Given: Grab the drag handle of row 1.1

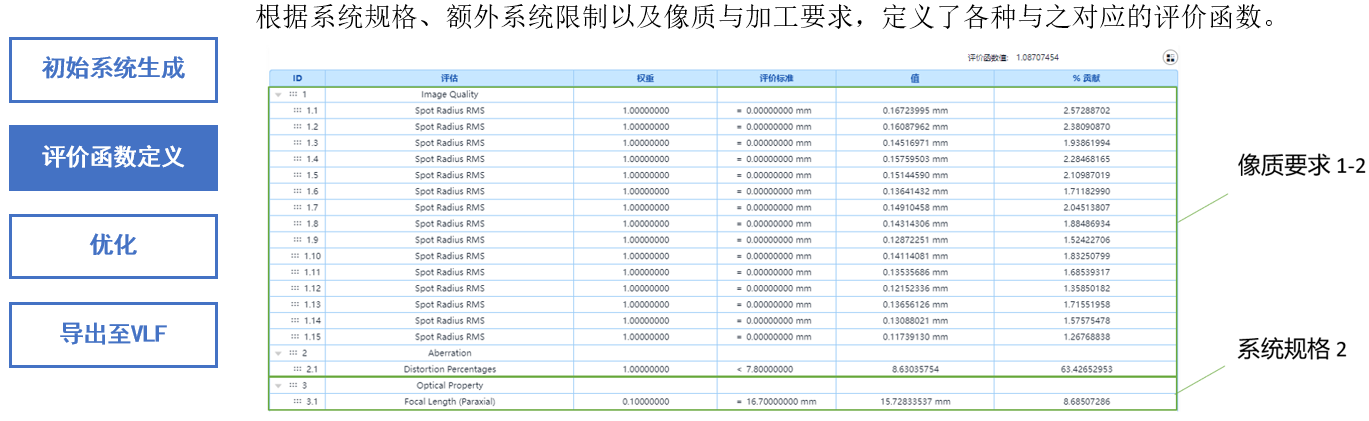Looking at the screenshot, I should click(297, 111).
